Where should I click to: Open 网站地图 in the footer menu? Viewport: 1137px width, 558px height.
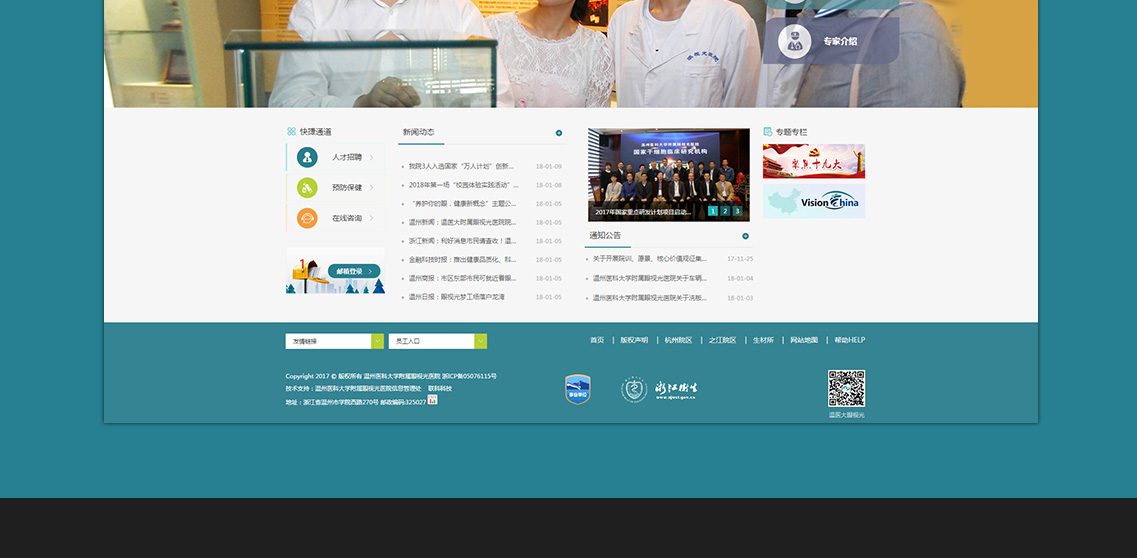804,340
